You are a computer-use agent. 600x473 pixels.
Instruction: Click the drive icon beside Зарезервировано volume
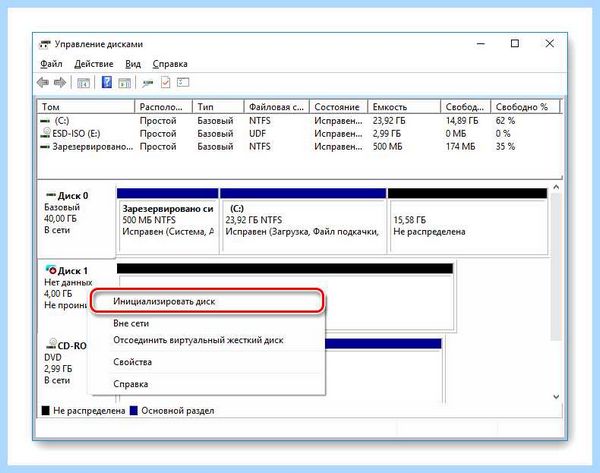(45, 147)
